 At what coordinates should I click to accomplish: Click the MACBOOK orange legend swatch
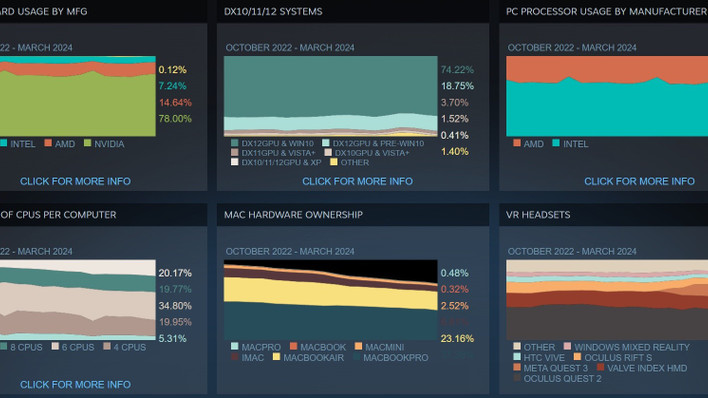[x=293, y=346]
